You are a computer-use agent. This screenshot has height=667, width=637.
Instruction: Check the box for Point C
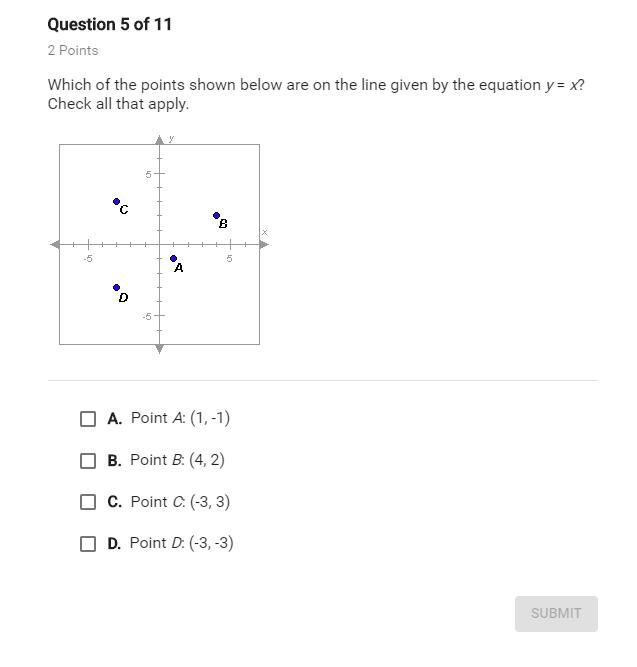88,502
